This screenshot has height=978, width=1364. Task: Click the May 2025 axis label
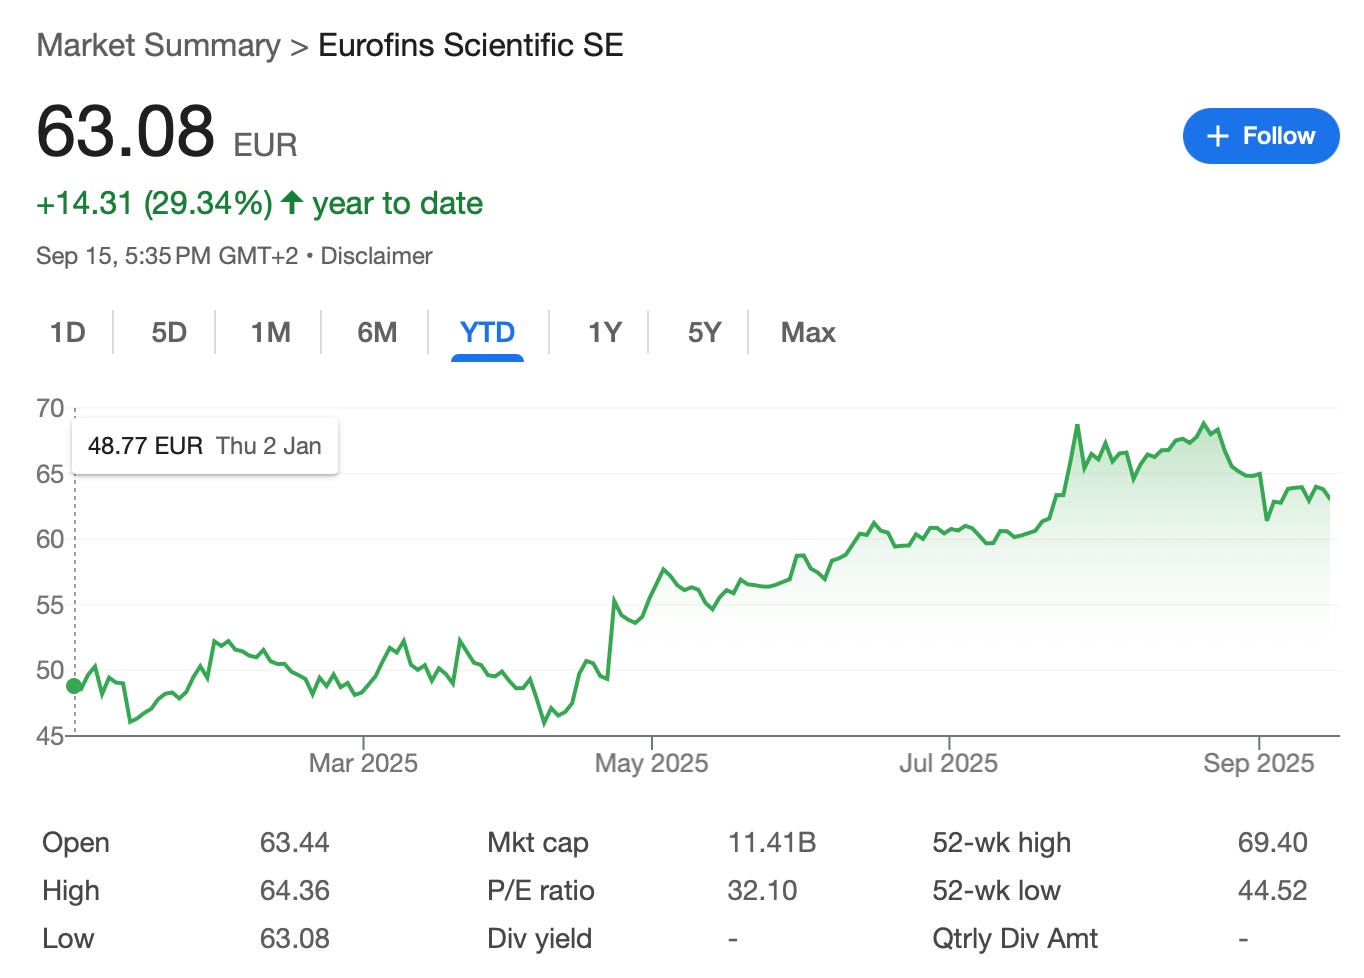pyautogui.click(x=651, y=763)
